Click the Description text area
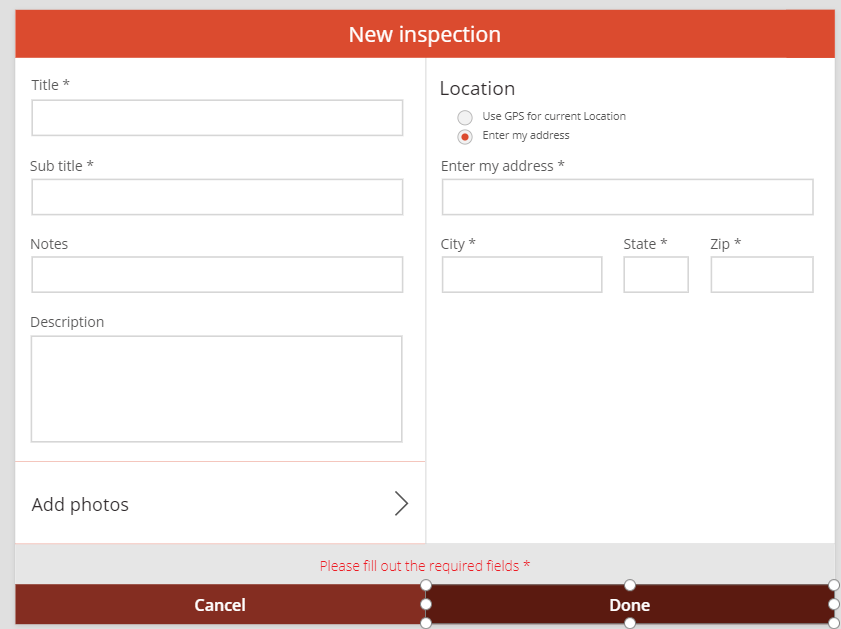 pyautogui.click(x=216, y=389)
